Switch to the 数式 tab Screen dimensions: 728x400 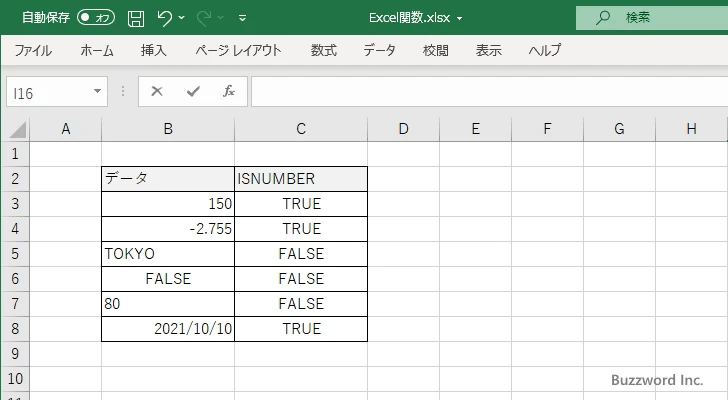(324, 50)
